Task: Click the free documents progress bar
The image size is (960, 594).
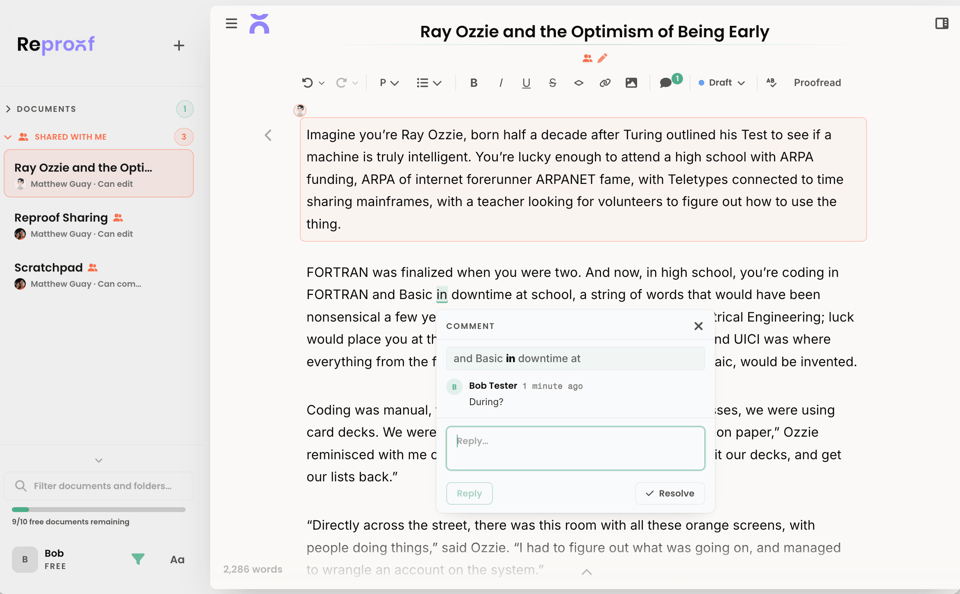Action: click(x=99, y=509)
